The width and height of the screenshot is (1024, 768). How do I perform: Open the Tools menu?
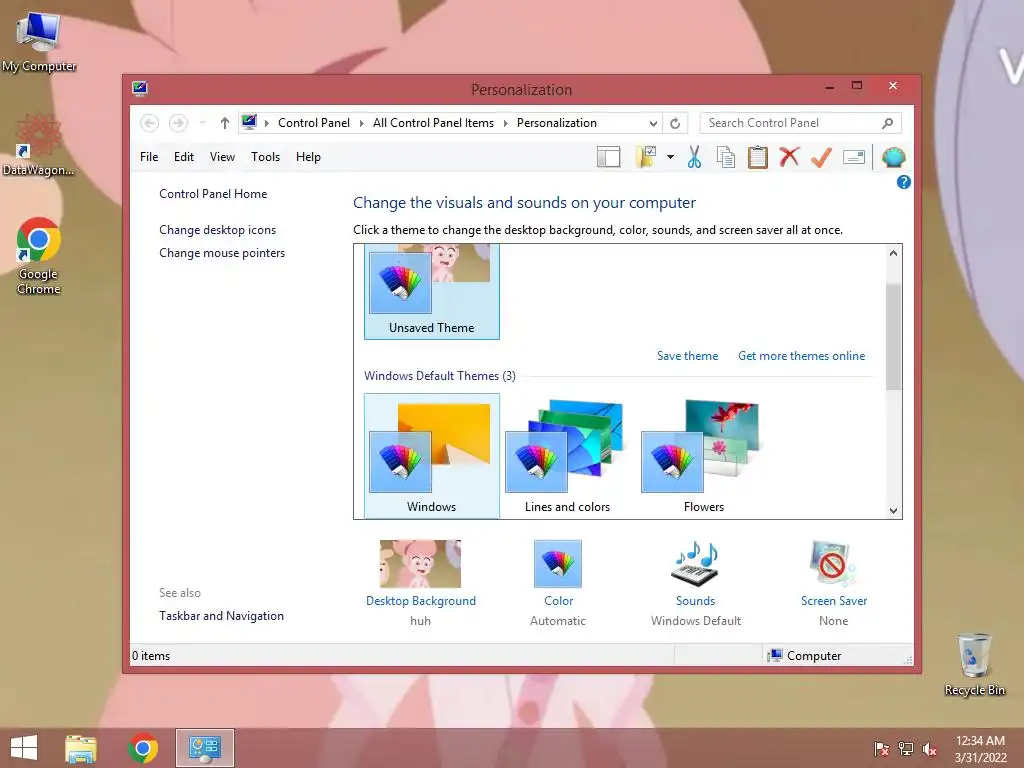coord(265,157)
